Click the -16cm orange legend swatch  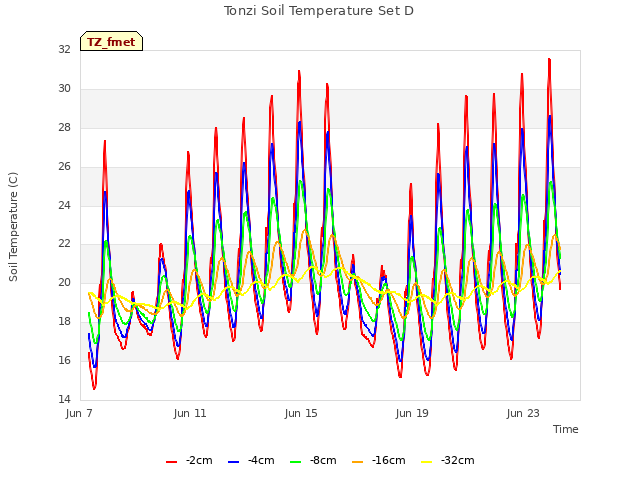[x=357, y=462]
